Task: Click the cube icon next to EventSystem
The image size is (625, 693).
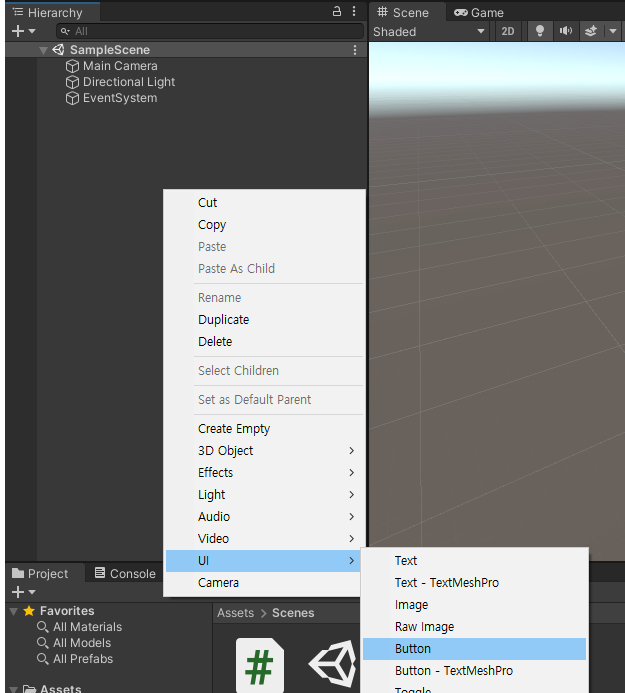Action: click(72, 98)
